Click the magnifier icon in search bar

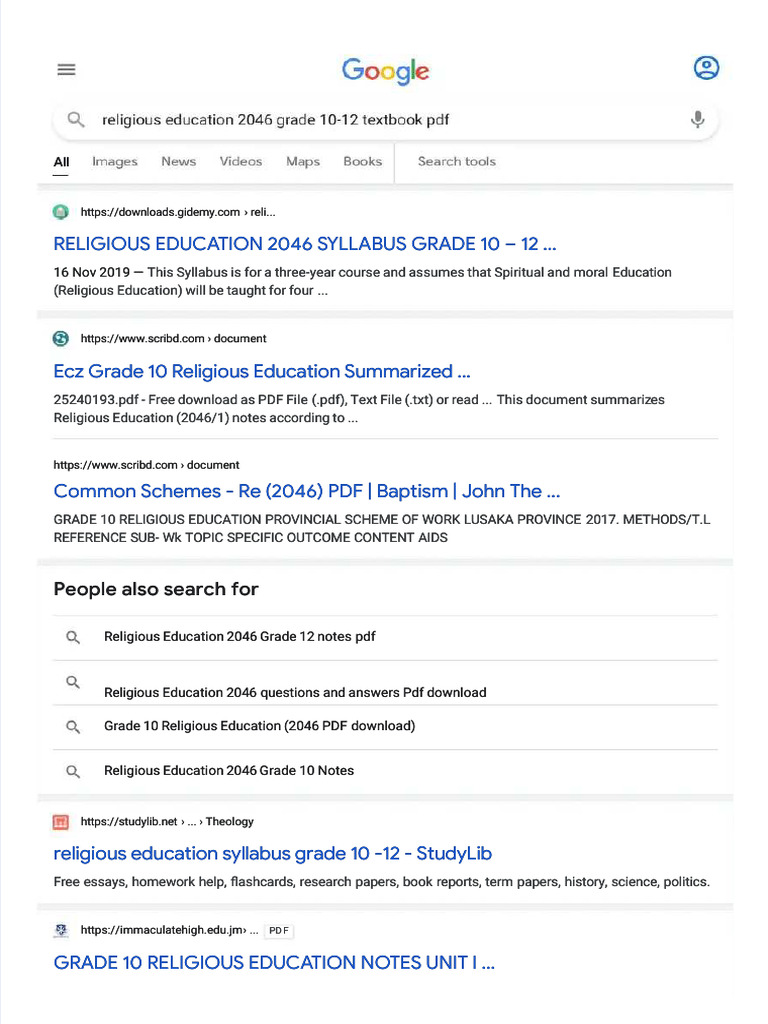click(x=76, y=120)
